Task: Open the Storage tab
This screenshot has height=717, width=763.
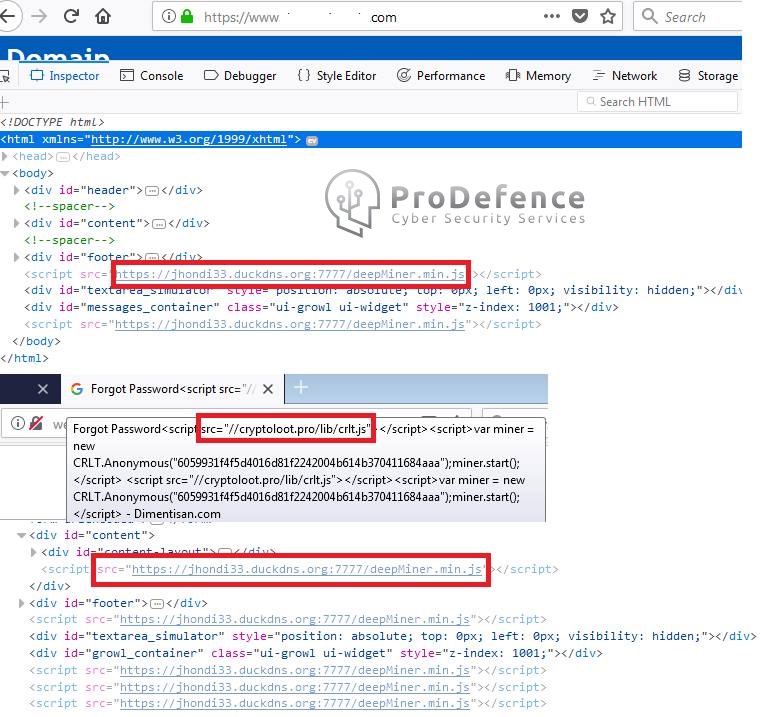Action: [708, 76]
